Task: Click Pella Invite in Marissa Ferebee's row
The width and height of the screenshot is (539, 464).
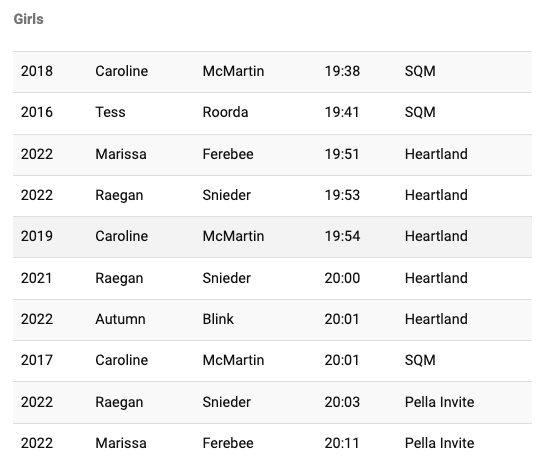Action: click(x=439, y=443)
